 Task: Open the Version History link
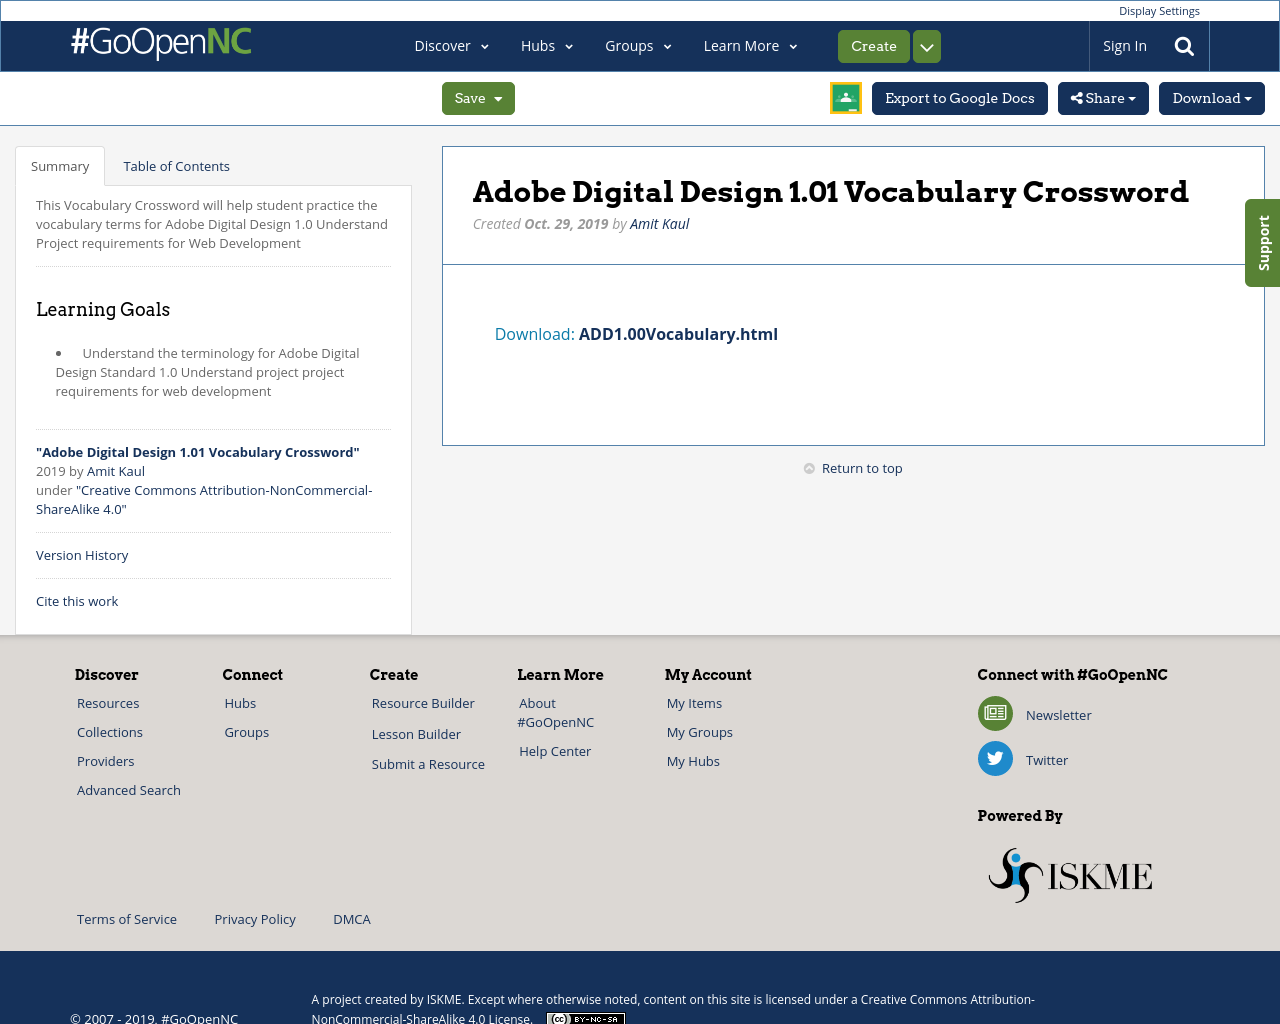pos(82,555)
